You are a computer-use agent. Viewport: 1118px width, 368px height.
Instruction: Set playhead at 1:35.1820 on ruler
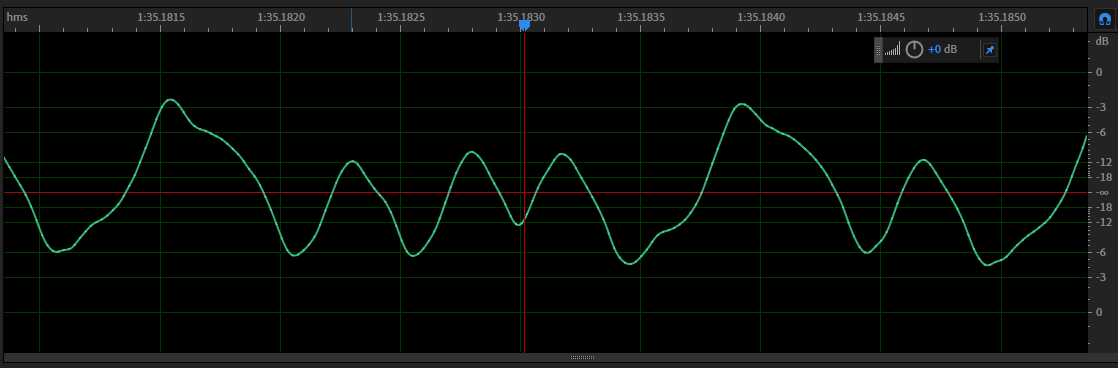pyautogui.click(x=281, y=16)
